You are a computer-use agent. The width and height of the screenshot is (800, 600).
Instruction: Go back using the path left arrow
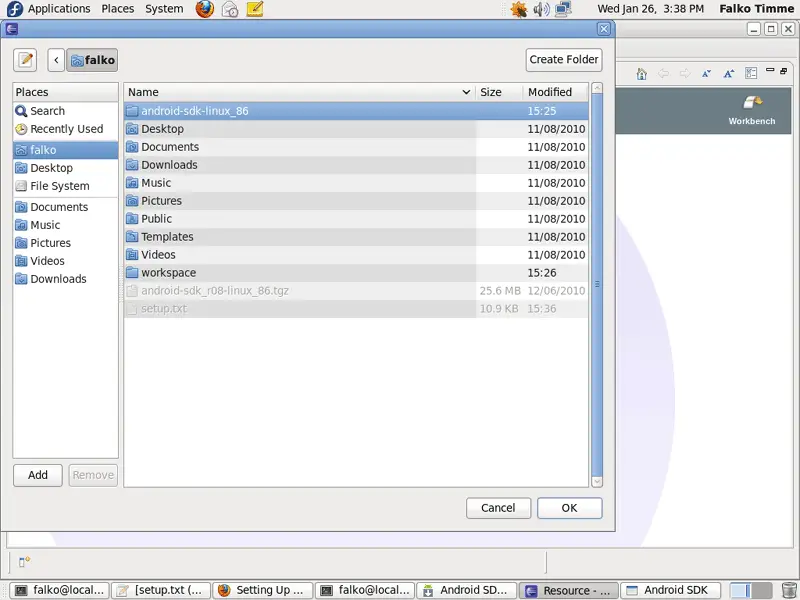pyautogui.click(x=56, y=60)
